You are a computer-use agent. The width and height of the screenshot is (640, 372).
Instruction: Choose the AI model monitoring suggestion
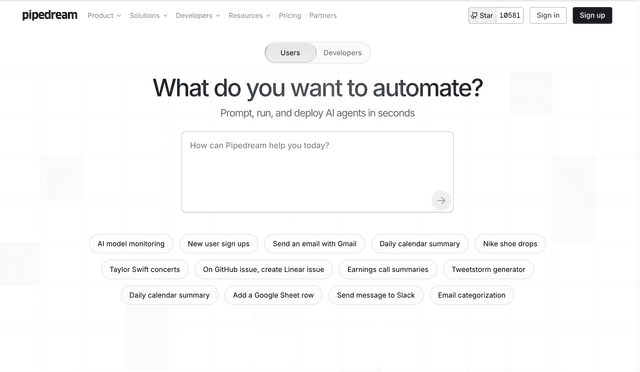pos(131,244)
